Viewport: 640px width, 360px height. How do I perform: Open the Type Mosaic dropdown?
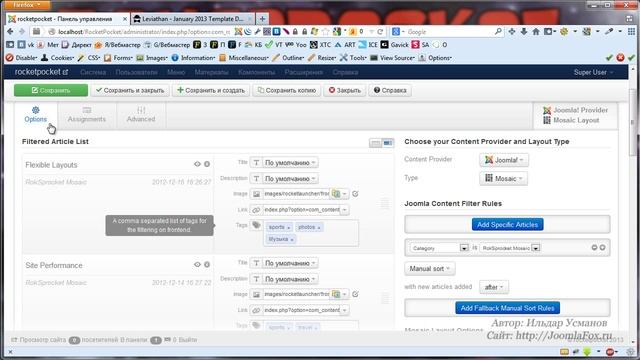pyautogui.click(x=504, y=178)
